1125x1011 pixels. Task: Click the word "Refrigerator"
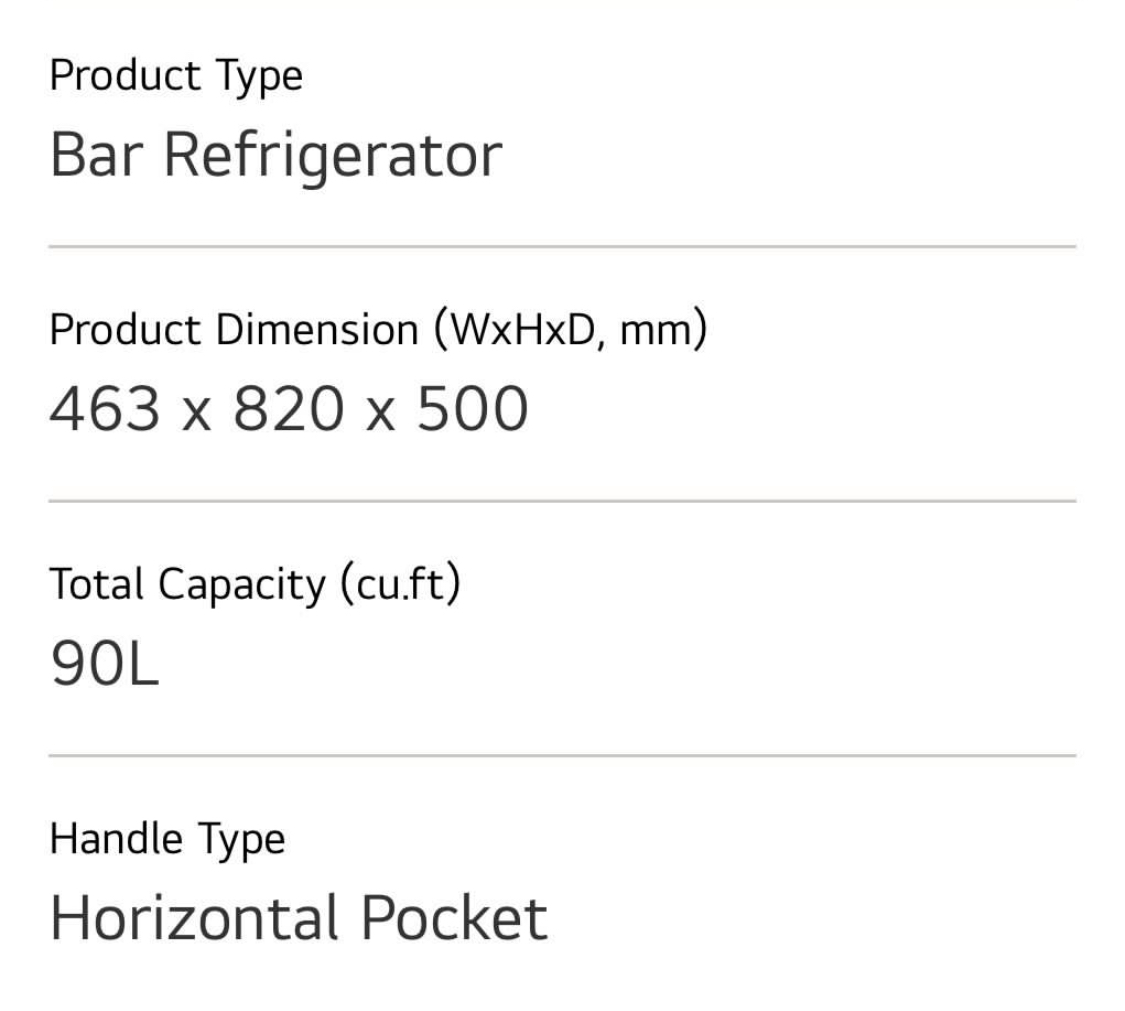332,156
